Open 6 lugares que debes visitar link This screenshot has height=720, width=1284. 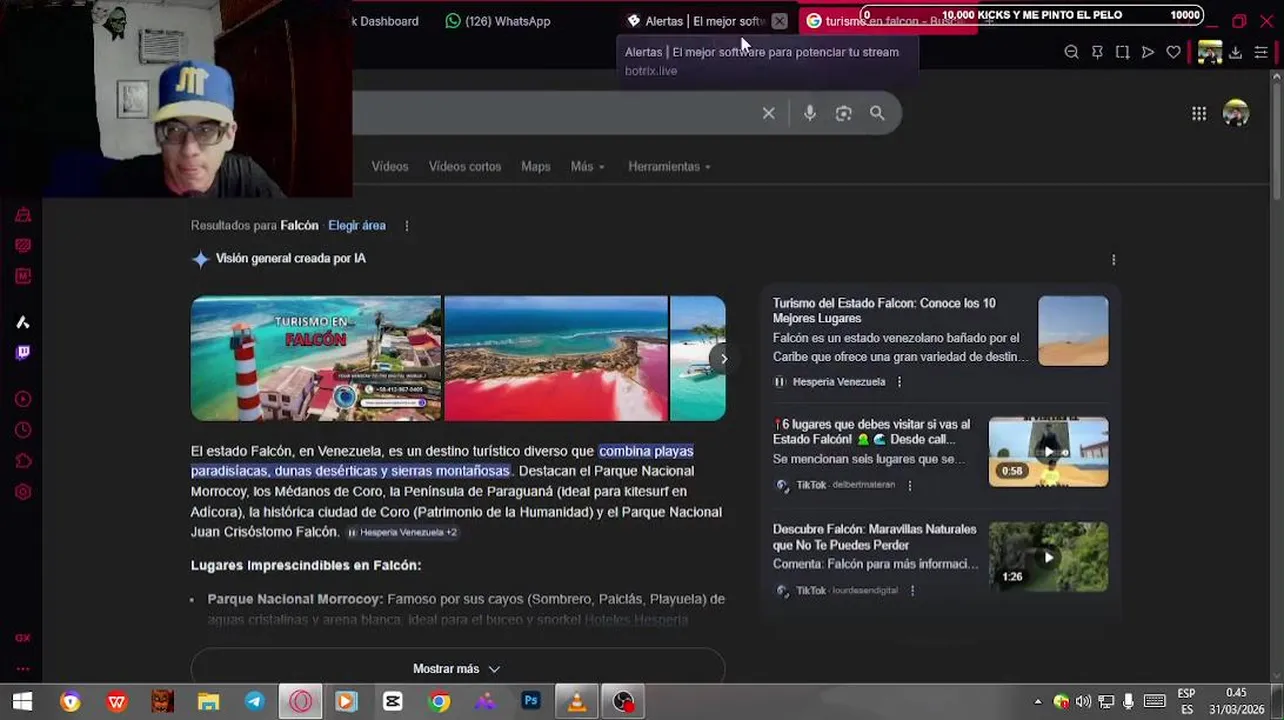[872, 432]
